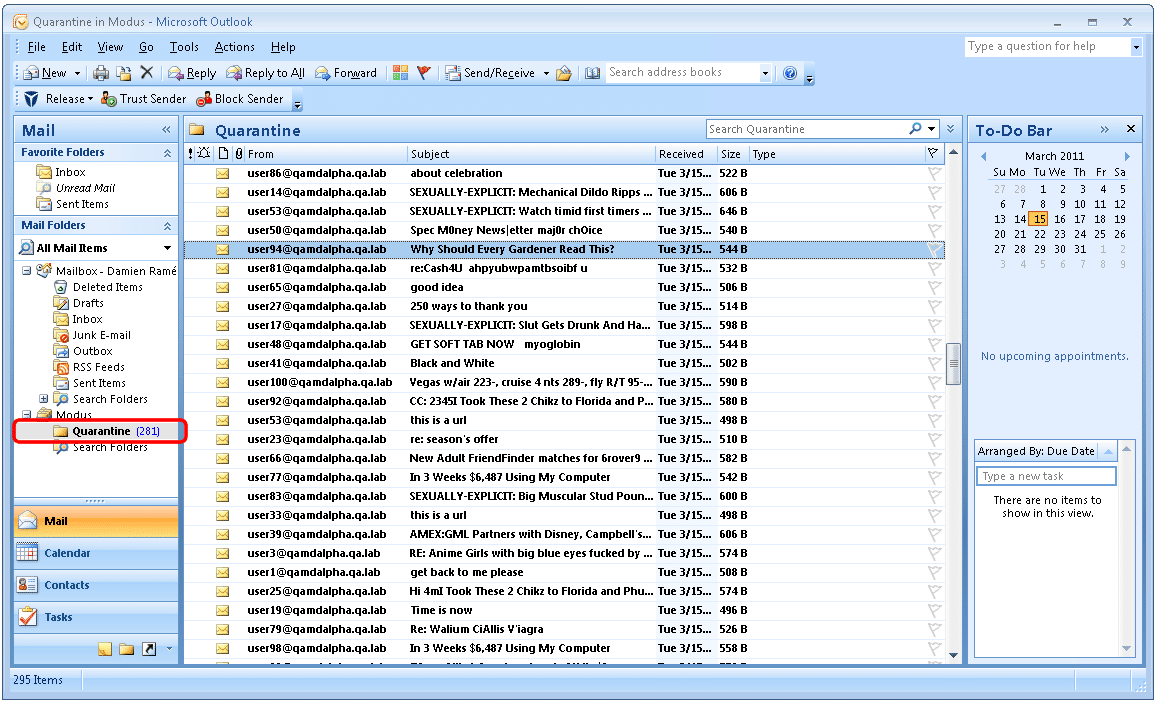Image resolution: width=1159 pixels, height=707 pixels.
Task: Open the Actions menu
Action: [234, 47]
